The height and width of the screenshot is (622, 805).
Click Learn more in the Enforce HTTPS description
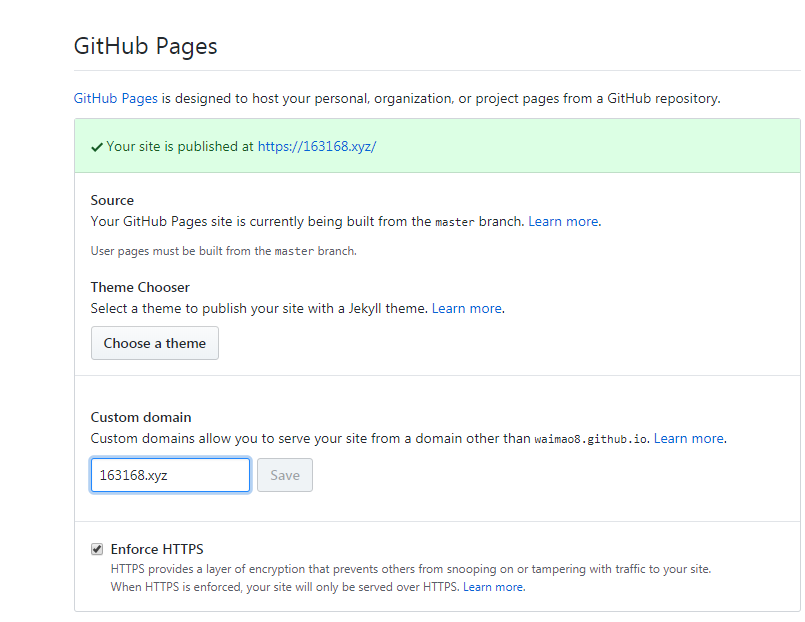[x=493, y=587]
